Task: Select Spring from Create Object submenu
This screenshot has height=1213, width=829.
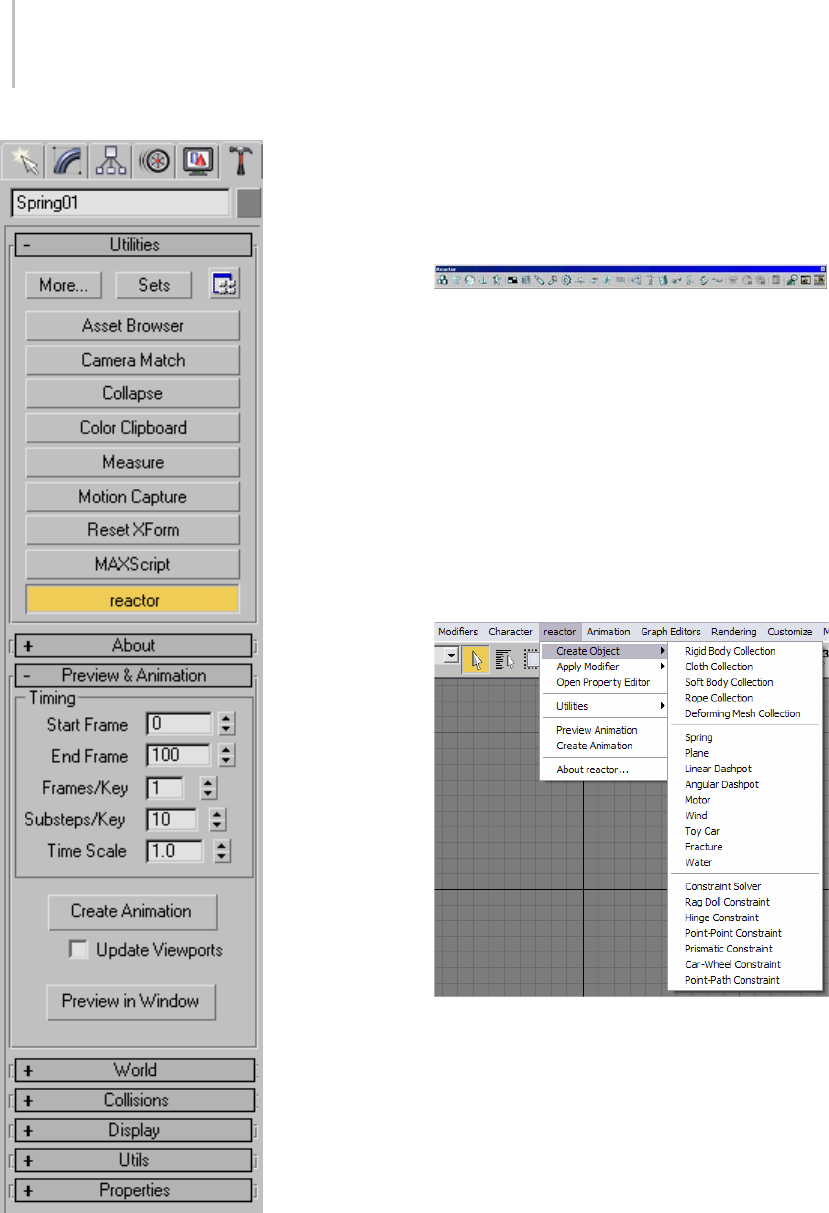Action: click(745, 738)
